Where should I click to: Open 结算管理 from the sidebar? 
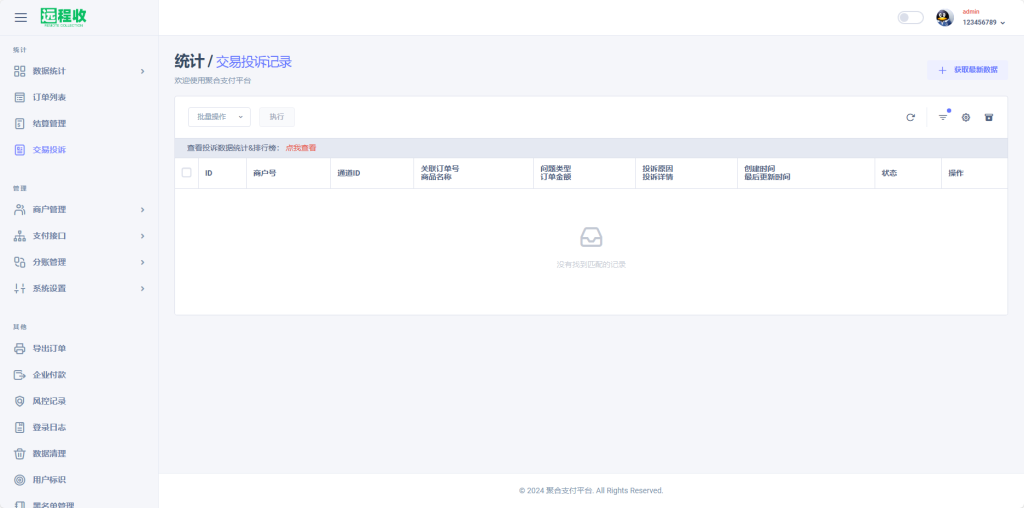click(x=50, y=123)
